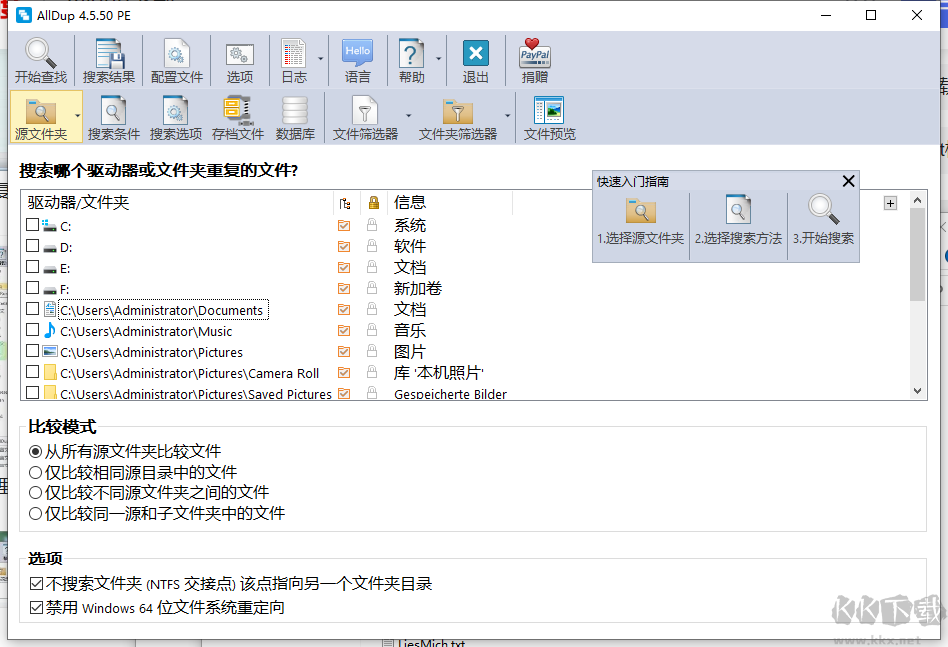Open the 文件预览 file preview panel
This screenshot has height=647, width=948.
coord(548,115)
